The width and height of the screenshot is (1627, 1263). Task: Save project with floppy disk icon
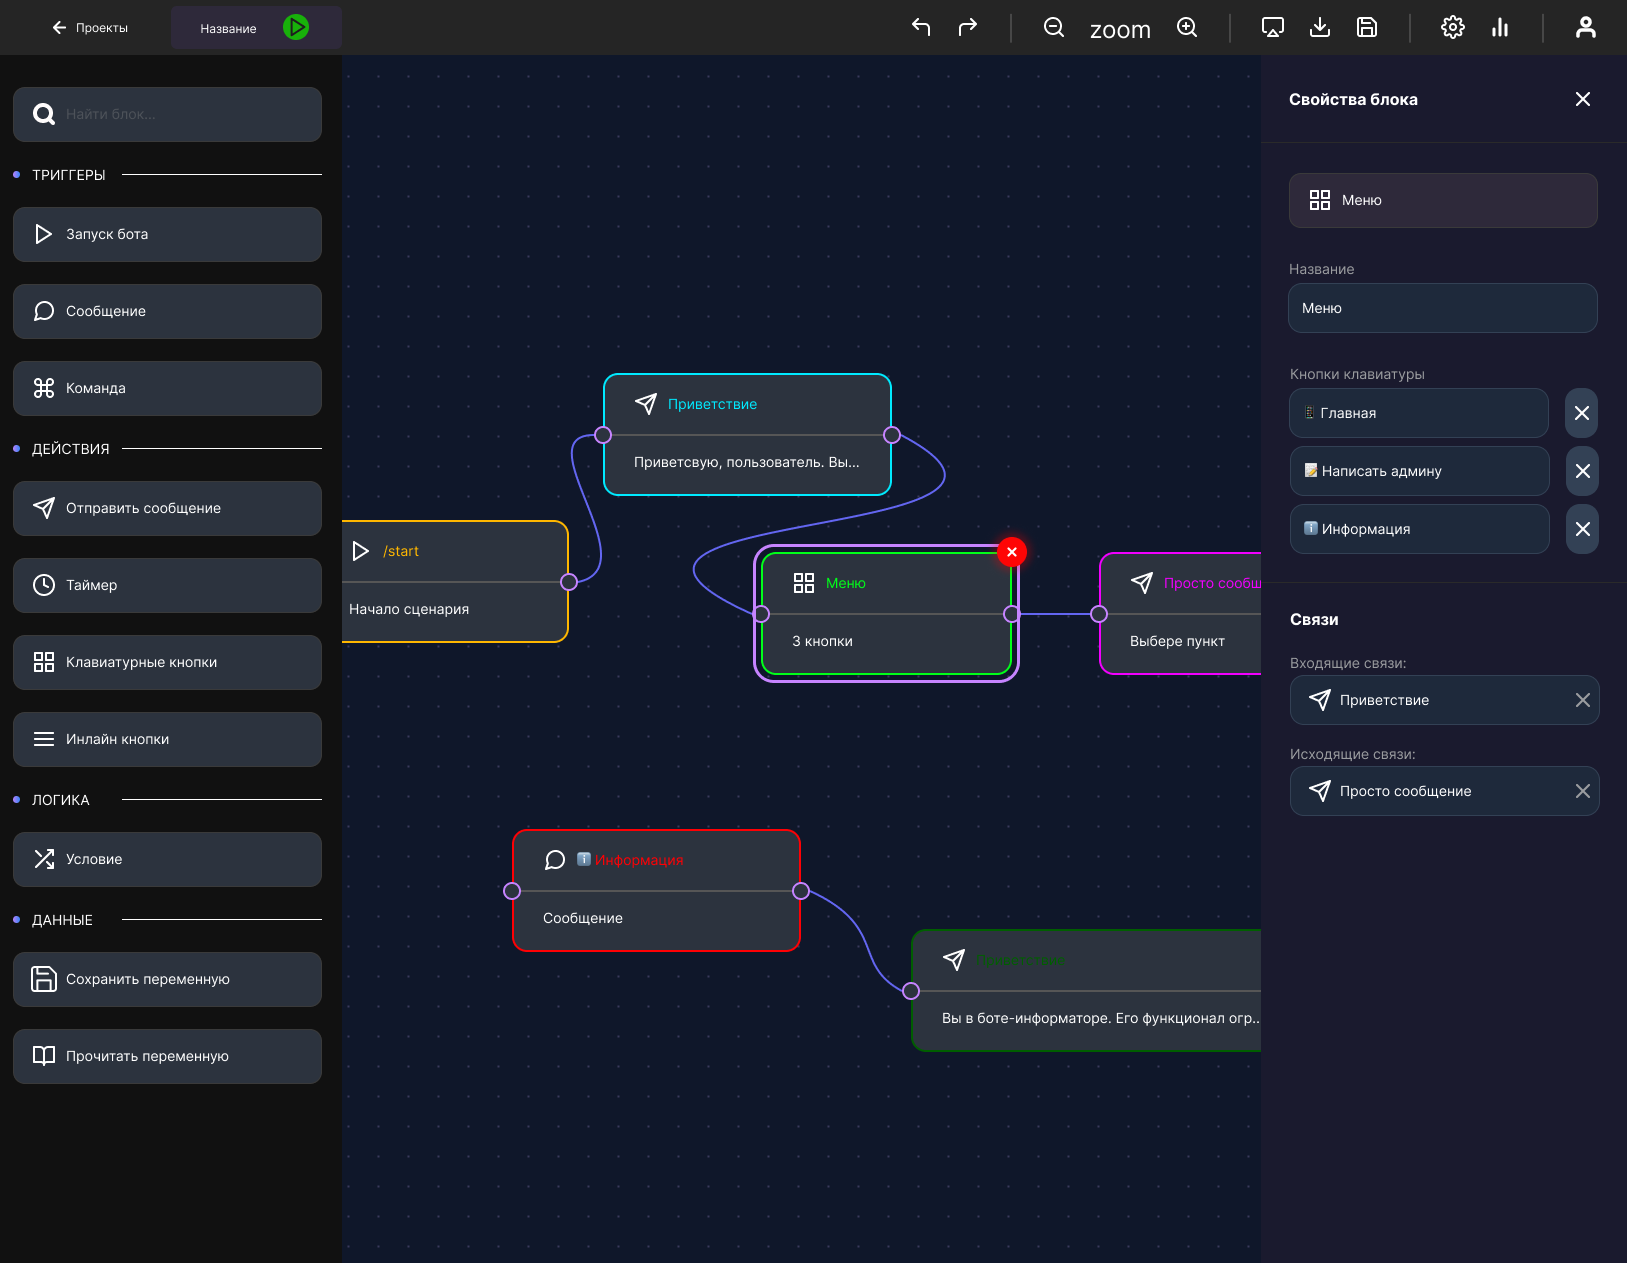[1367, 27]
